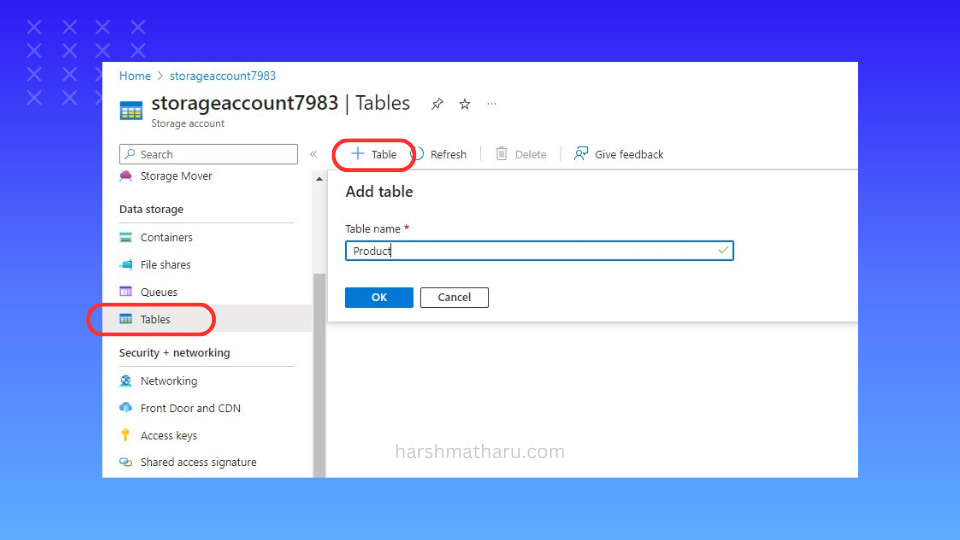Add a new Table from toolbar
This screenshot has height=540, width=960.
pyautogui.click(x=373, y=154)
